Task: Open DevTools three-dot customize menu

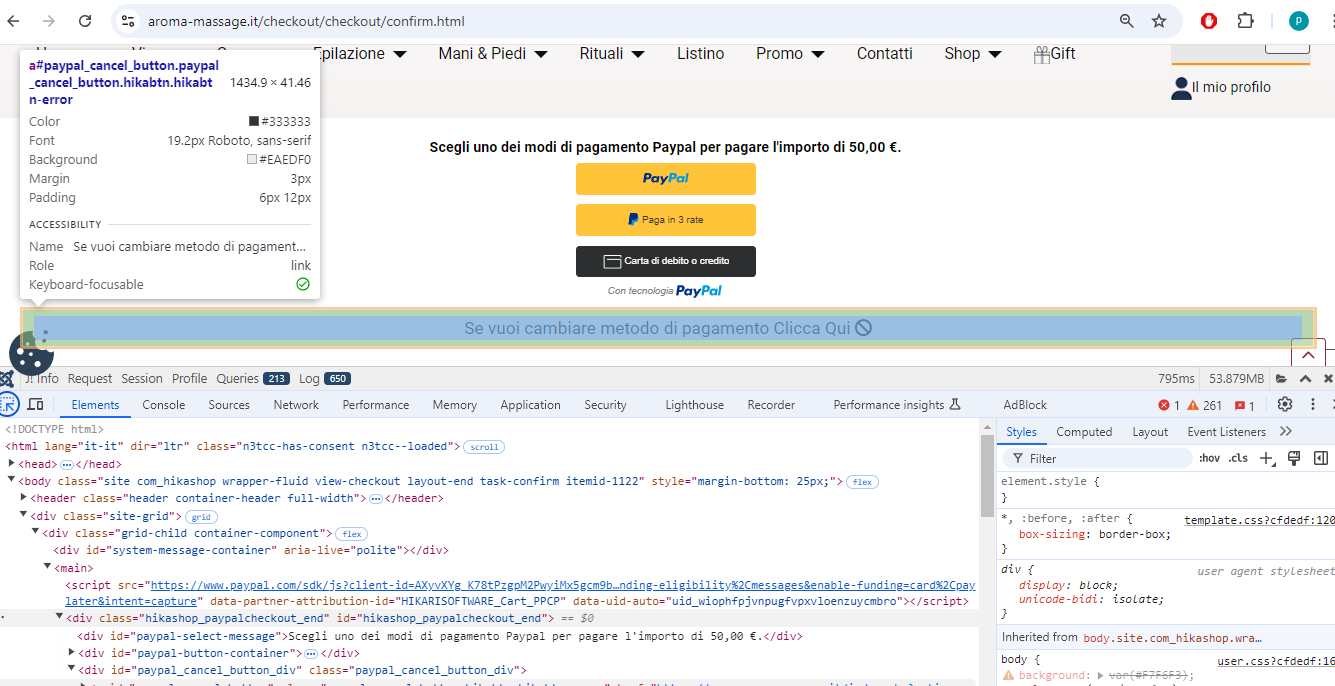Action: click(1313, 404)
